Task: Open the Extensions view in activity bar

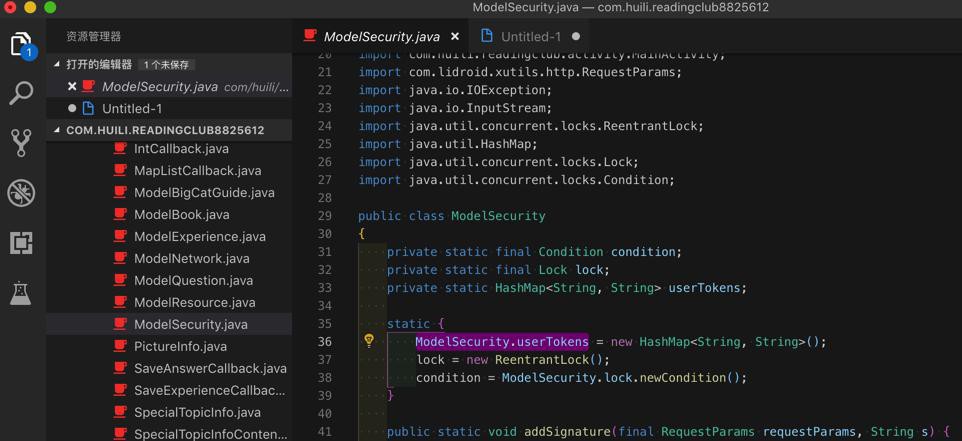Action: 21,244
